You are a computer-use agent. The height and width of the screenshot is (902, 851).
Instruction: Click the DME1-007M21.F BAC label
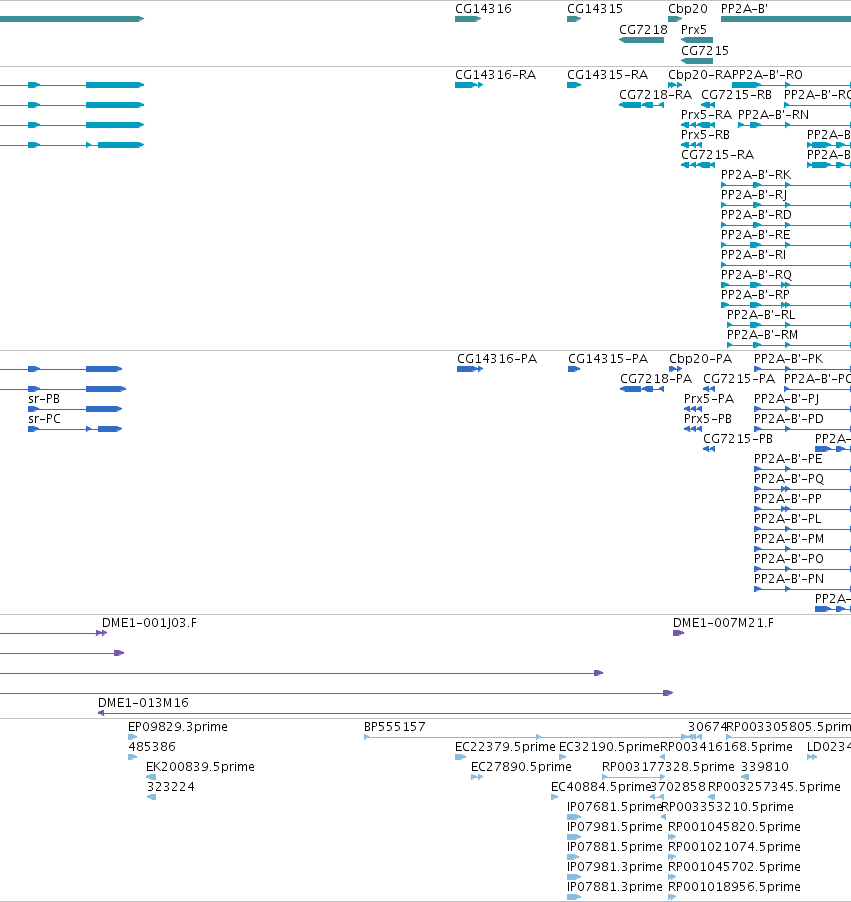[x=723, y=623]
